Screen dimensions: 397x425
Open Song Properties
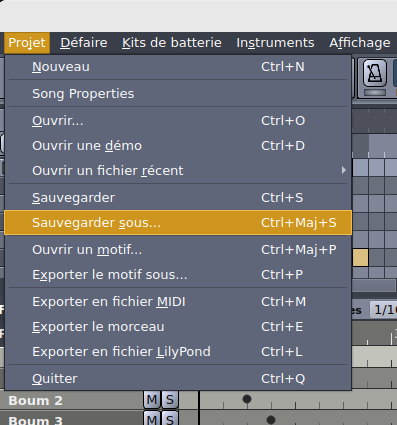tap(178, 94)
